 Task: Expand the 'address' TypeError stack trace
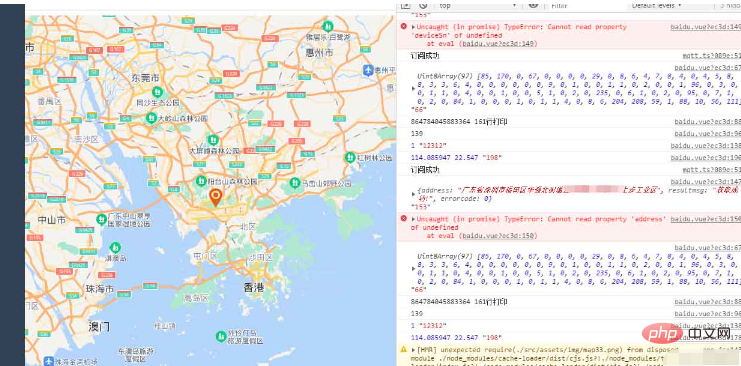(414, 219)
